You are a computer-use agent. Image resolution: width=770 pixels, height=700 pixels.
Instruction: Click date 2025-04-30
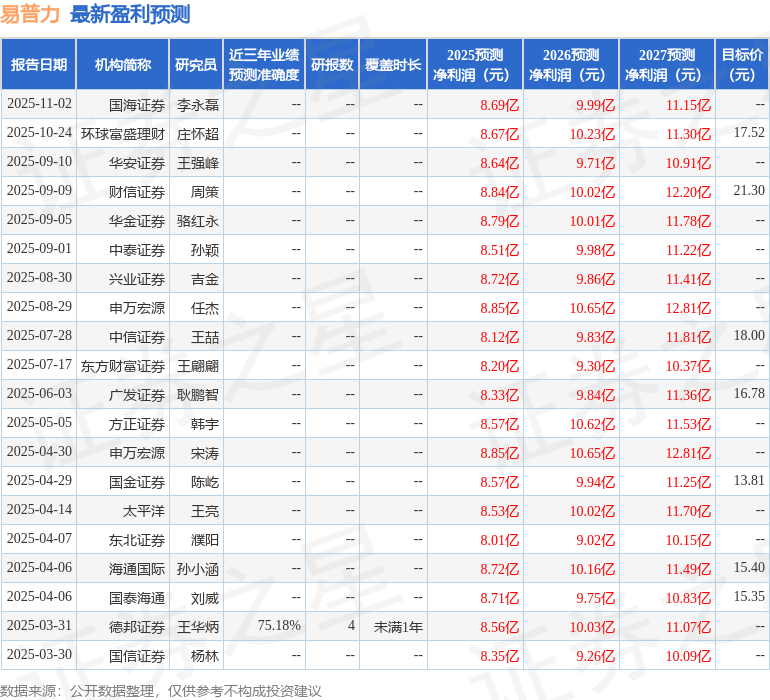click(39, 451)
